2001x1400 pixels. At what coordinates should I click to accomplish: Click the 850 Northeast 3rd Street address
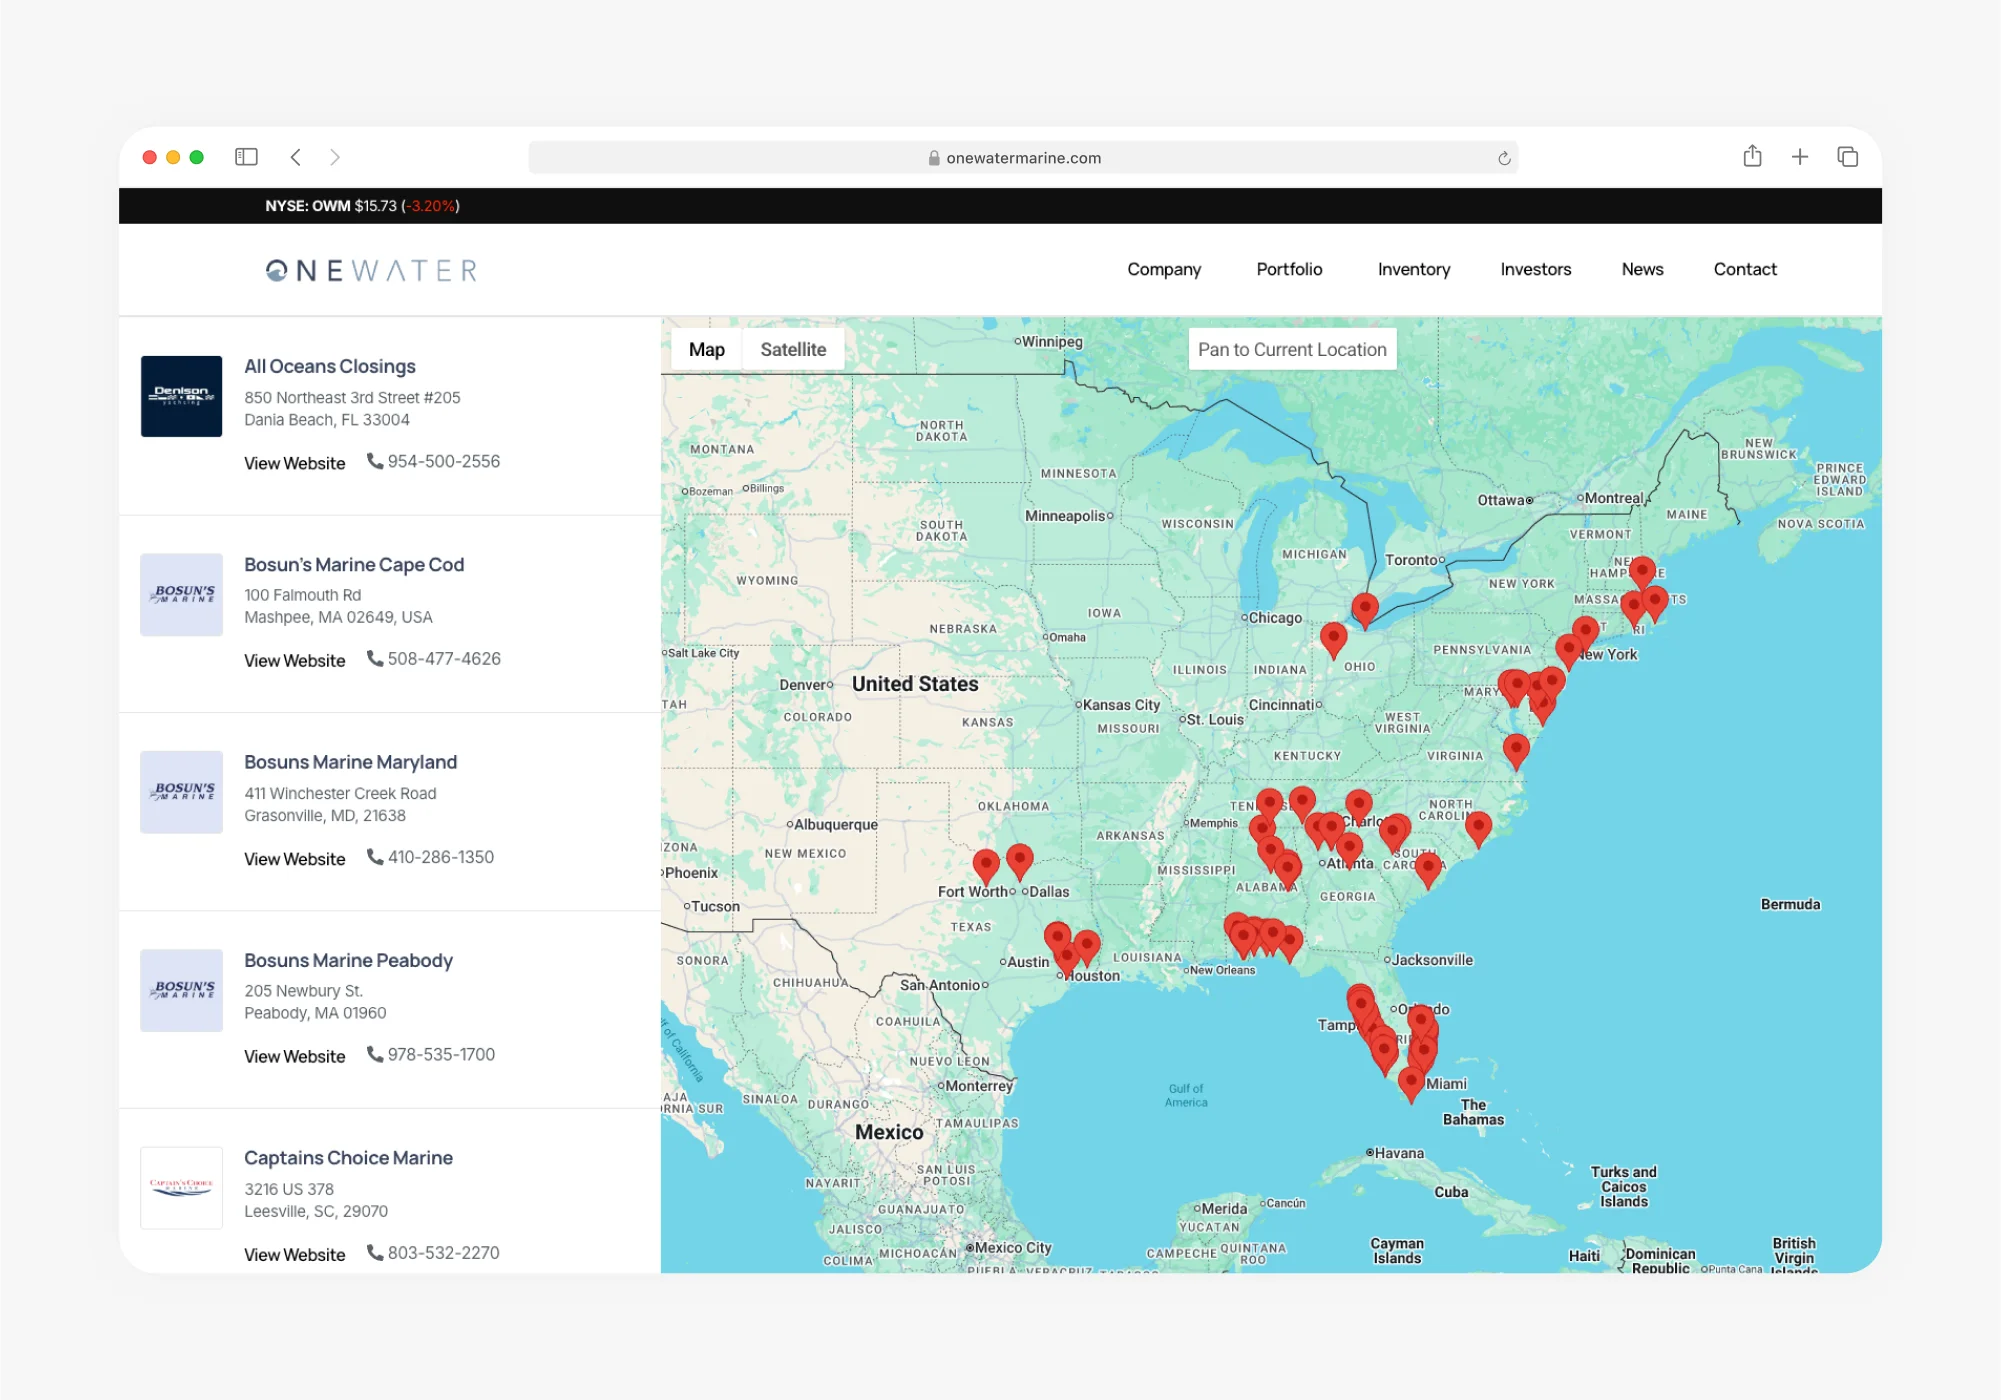352,397
